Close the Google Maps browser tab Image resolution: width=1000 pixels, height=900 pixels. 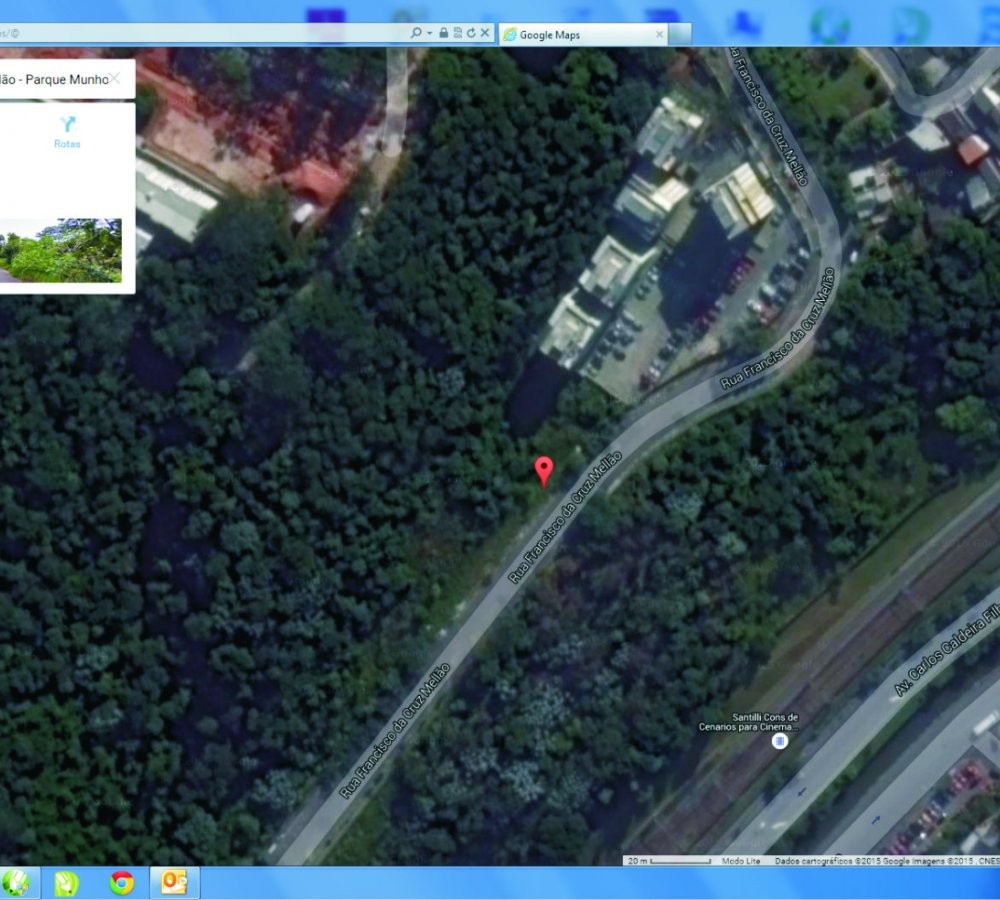click(x=659, y=34)
